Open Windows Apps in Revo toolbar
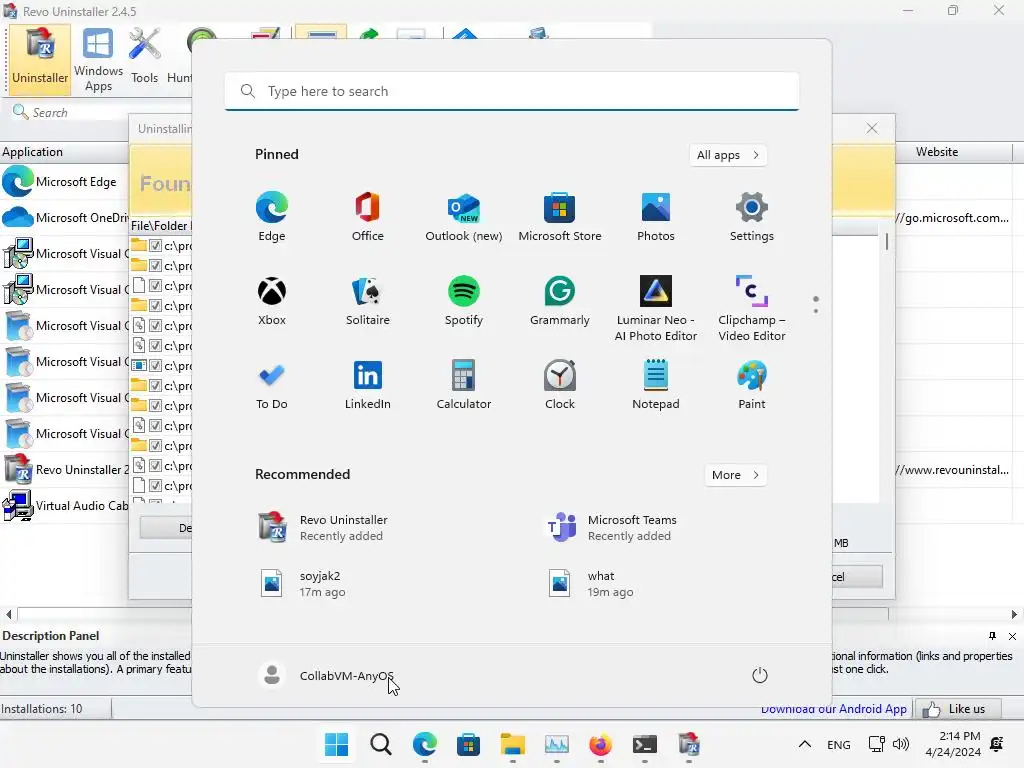Screen dimensions: 1024x768 [98, 60]
